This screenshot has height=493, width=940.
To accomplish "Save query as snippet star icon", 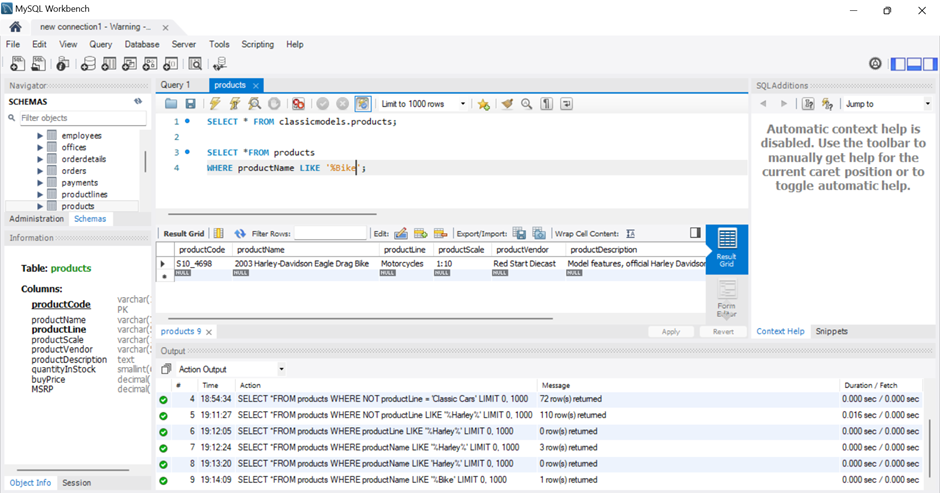I will coord(483,104).
